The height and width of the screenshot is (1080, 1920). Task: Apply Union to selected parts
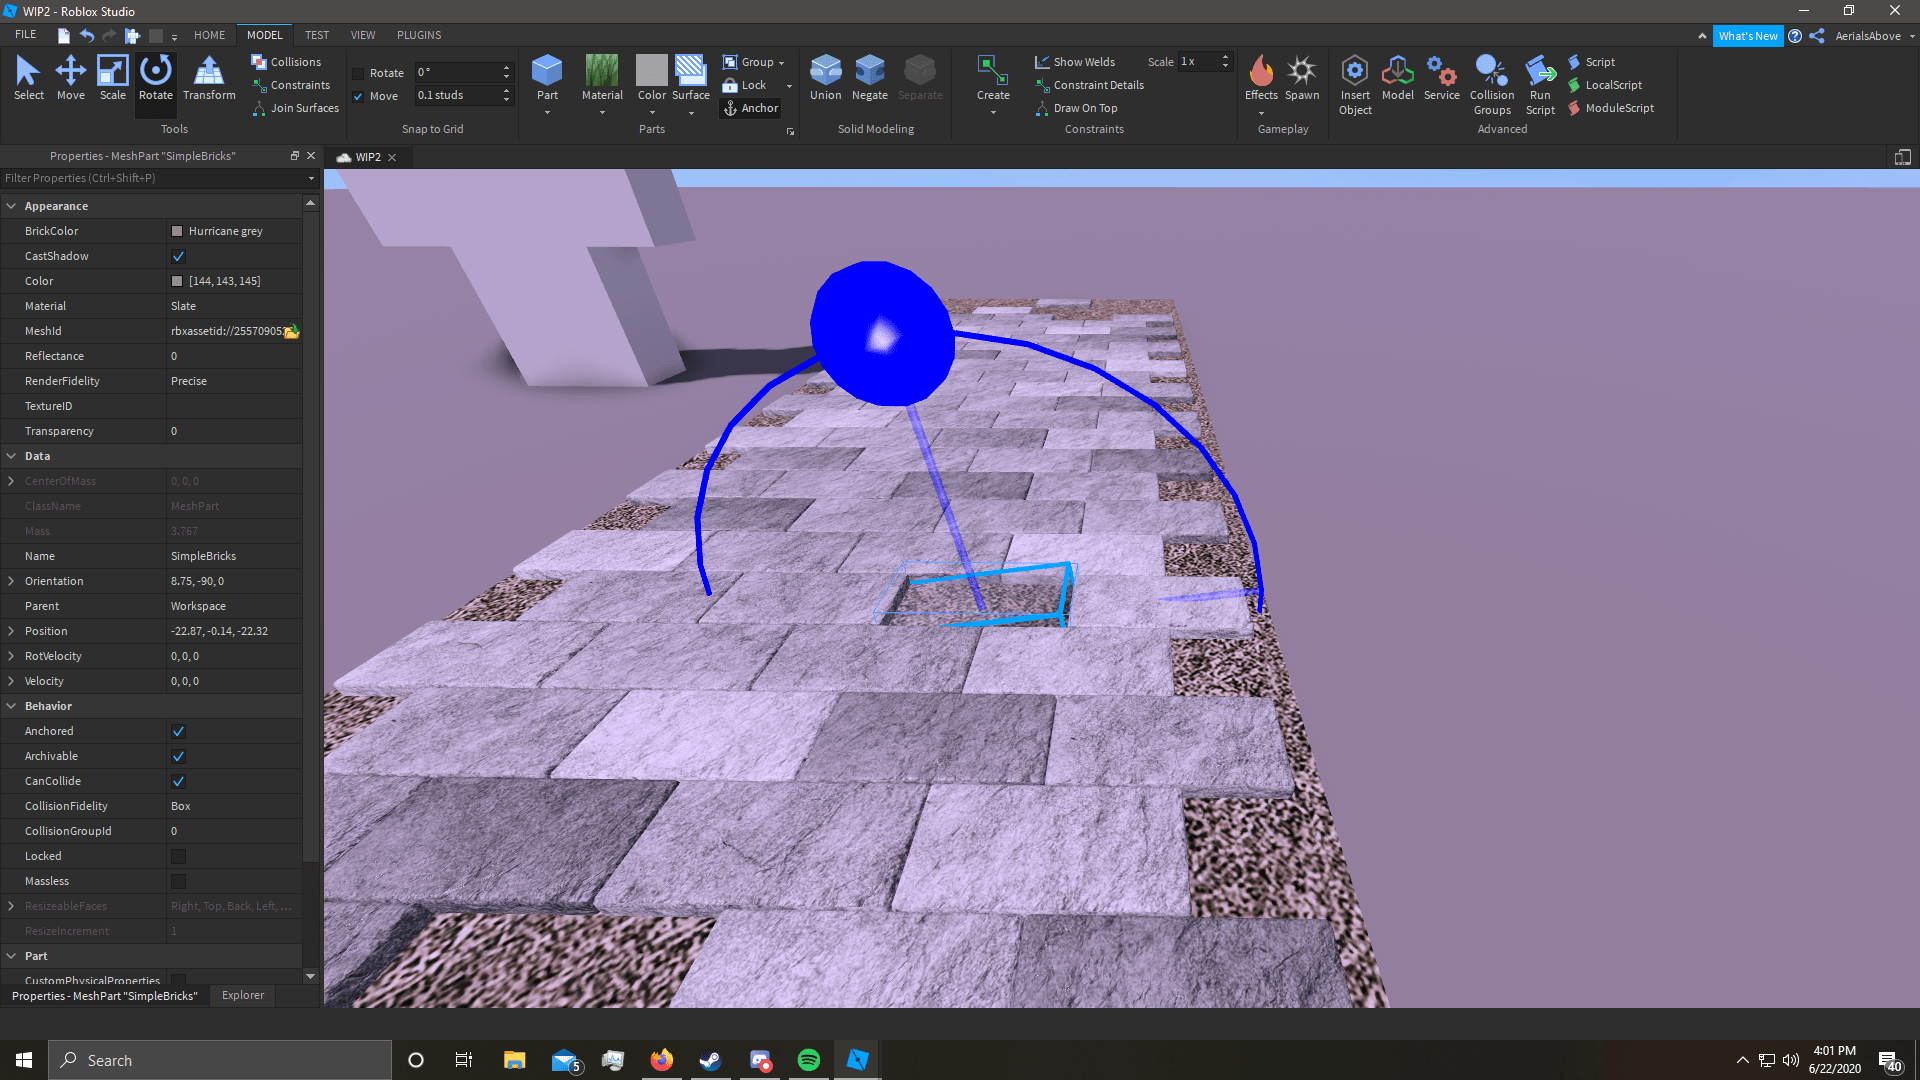coord(825,78)
